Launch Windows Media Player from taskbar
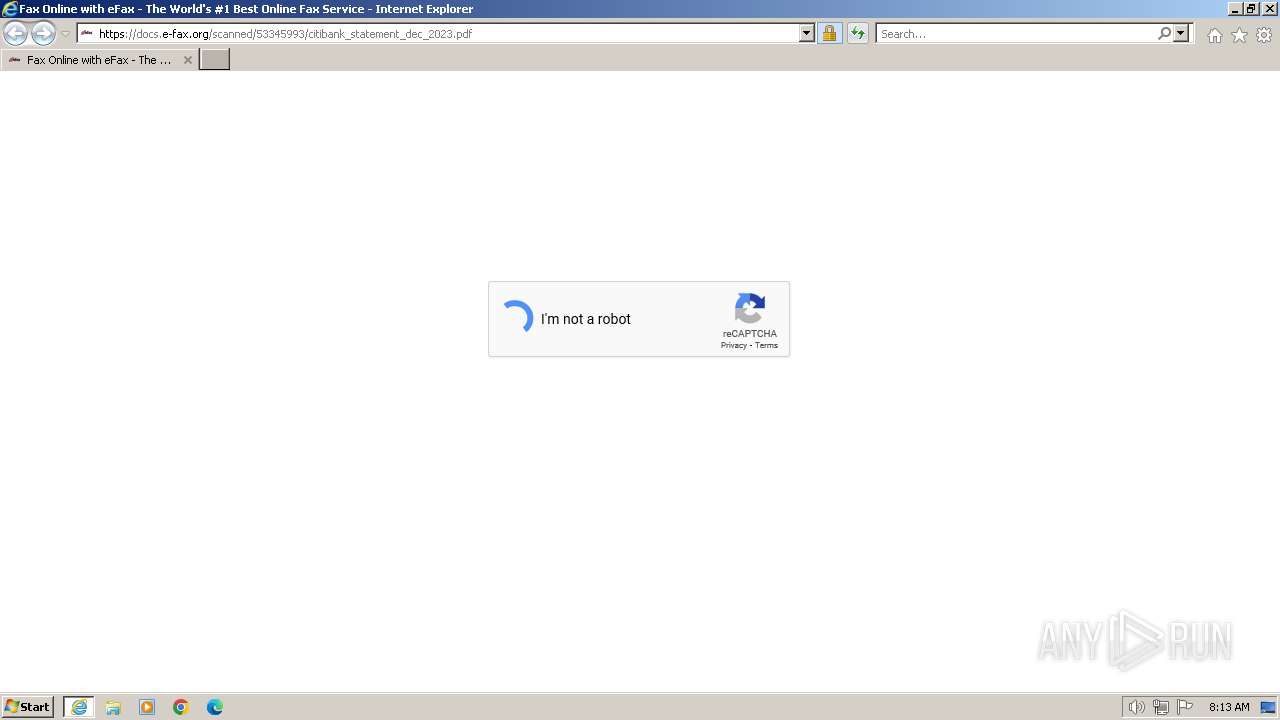The width and height of the screenshot is (1280, 720). click(147, 707)
